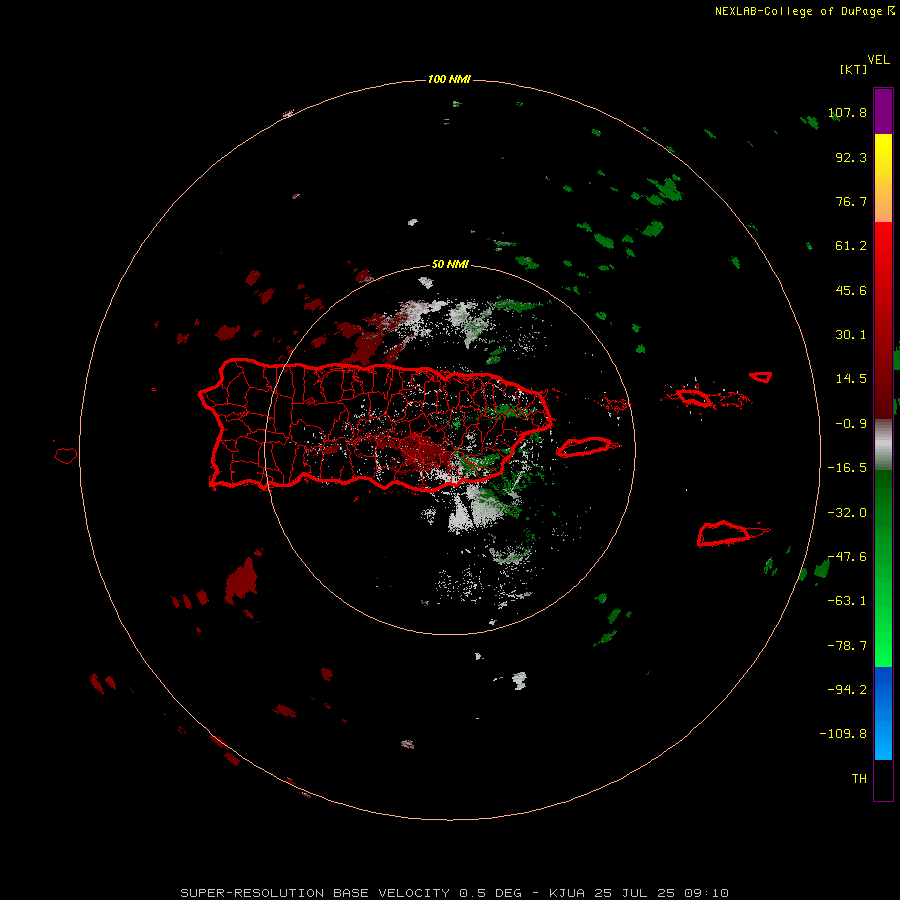The image size is (900, 900).
Task: Click the Mona island outline west of Puerto Rico
Action: click(66, 456)
